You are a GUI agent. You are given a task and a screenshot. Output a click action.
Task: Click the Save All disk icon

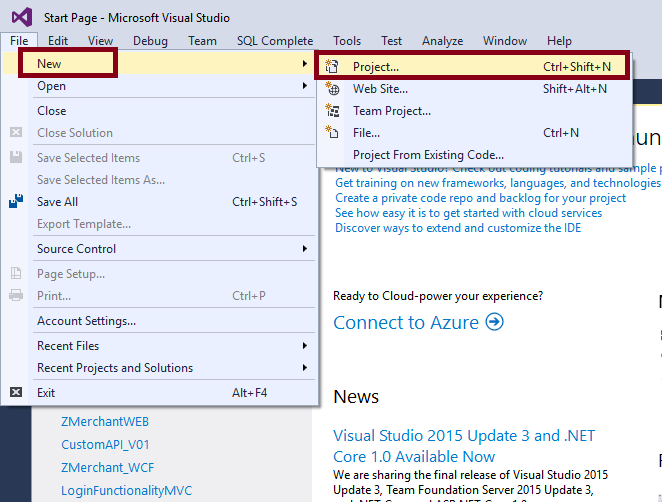point(16,202)
